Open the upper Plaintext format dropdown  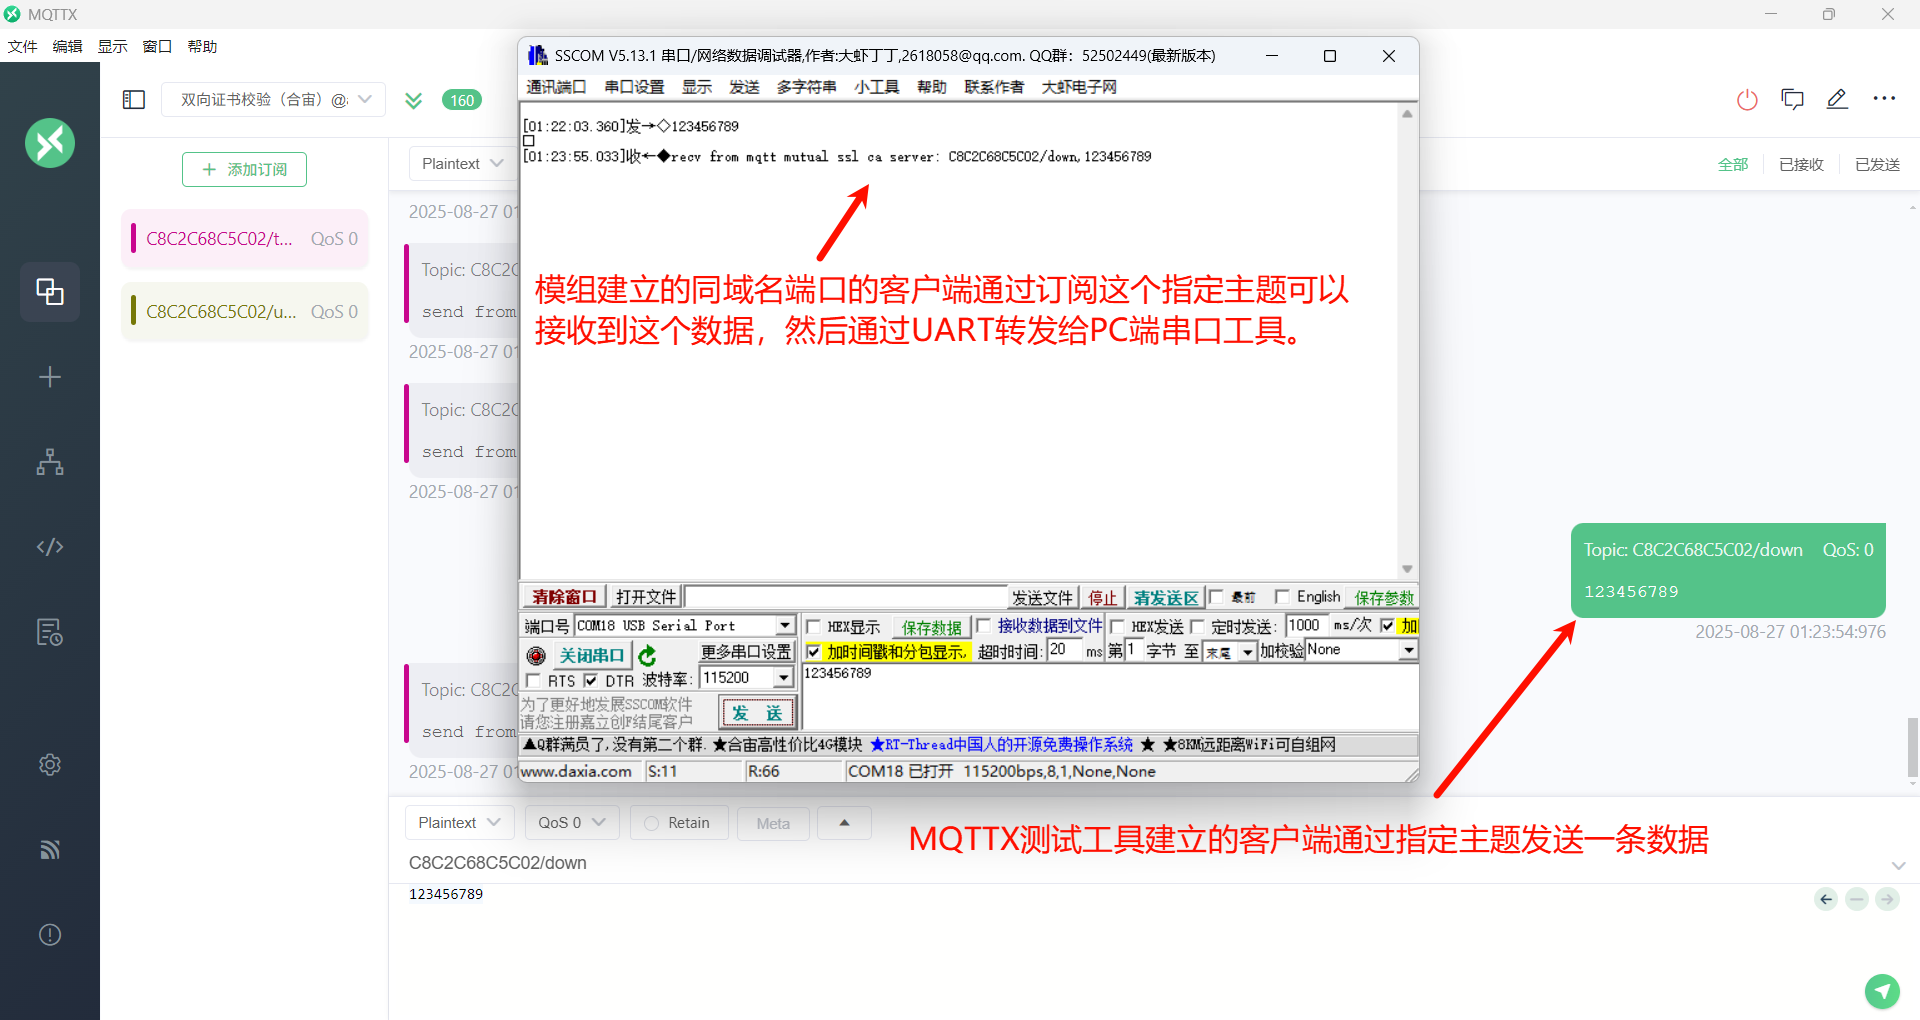coord(462,164)
